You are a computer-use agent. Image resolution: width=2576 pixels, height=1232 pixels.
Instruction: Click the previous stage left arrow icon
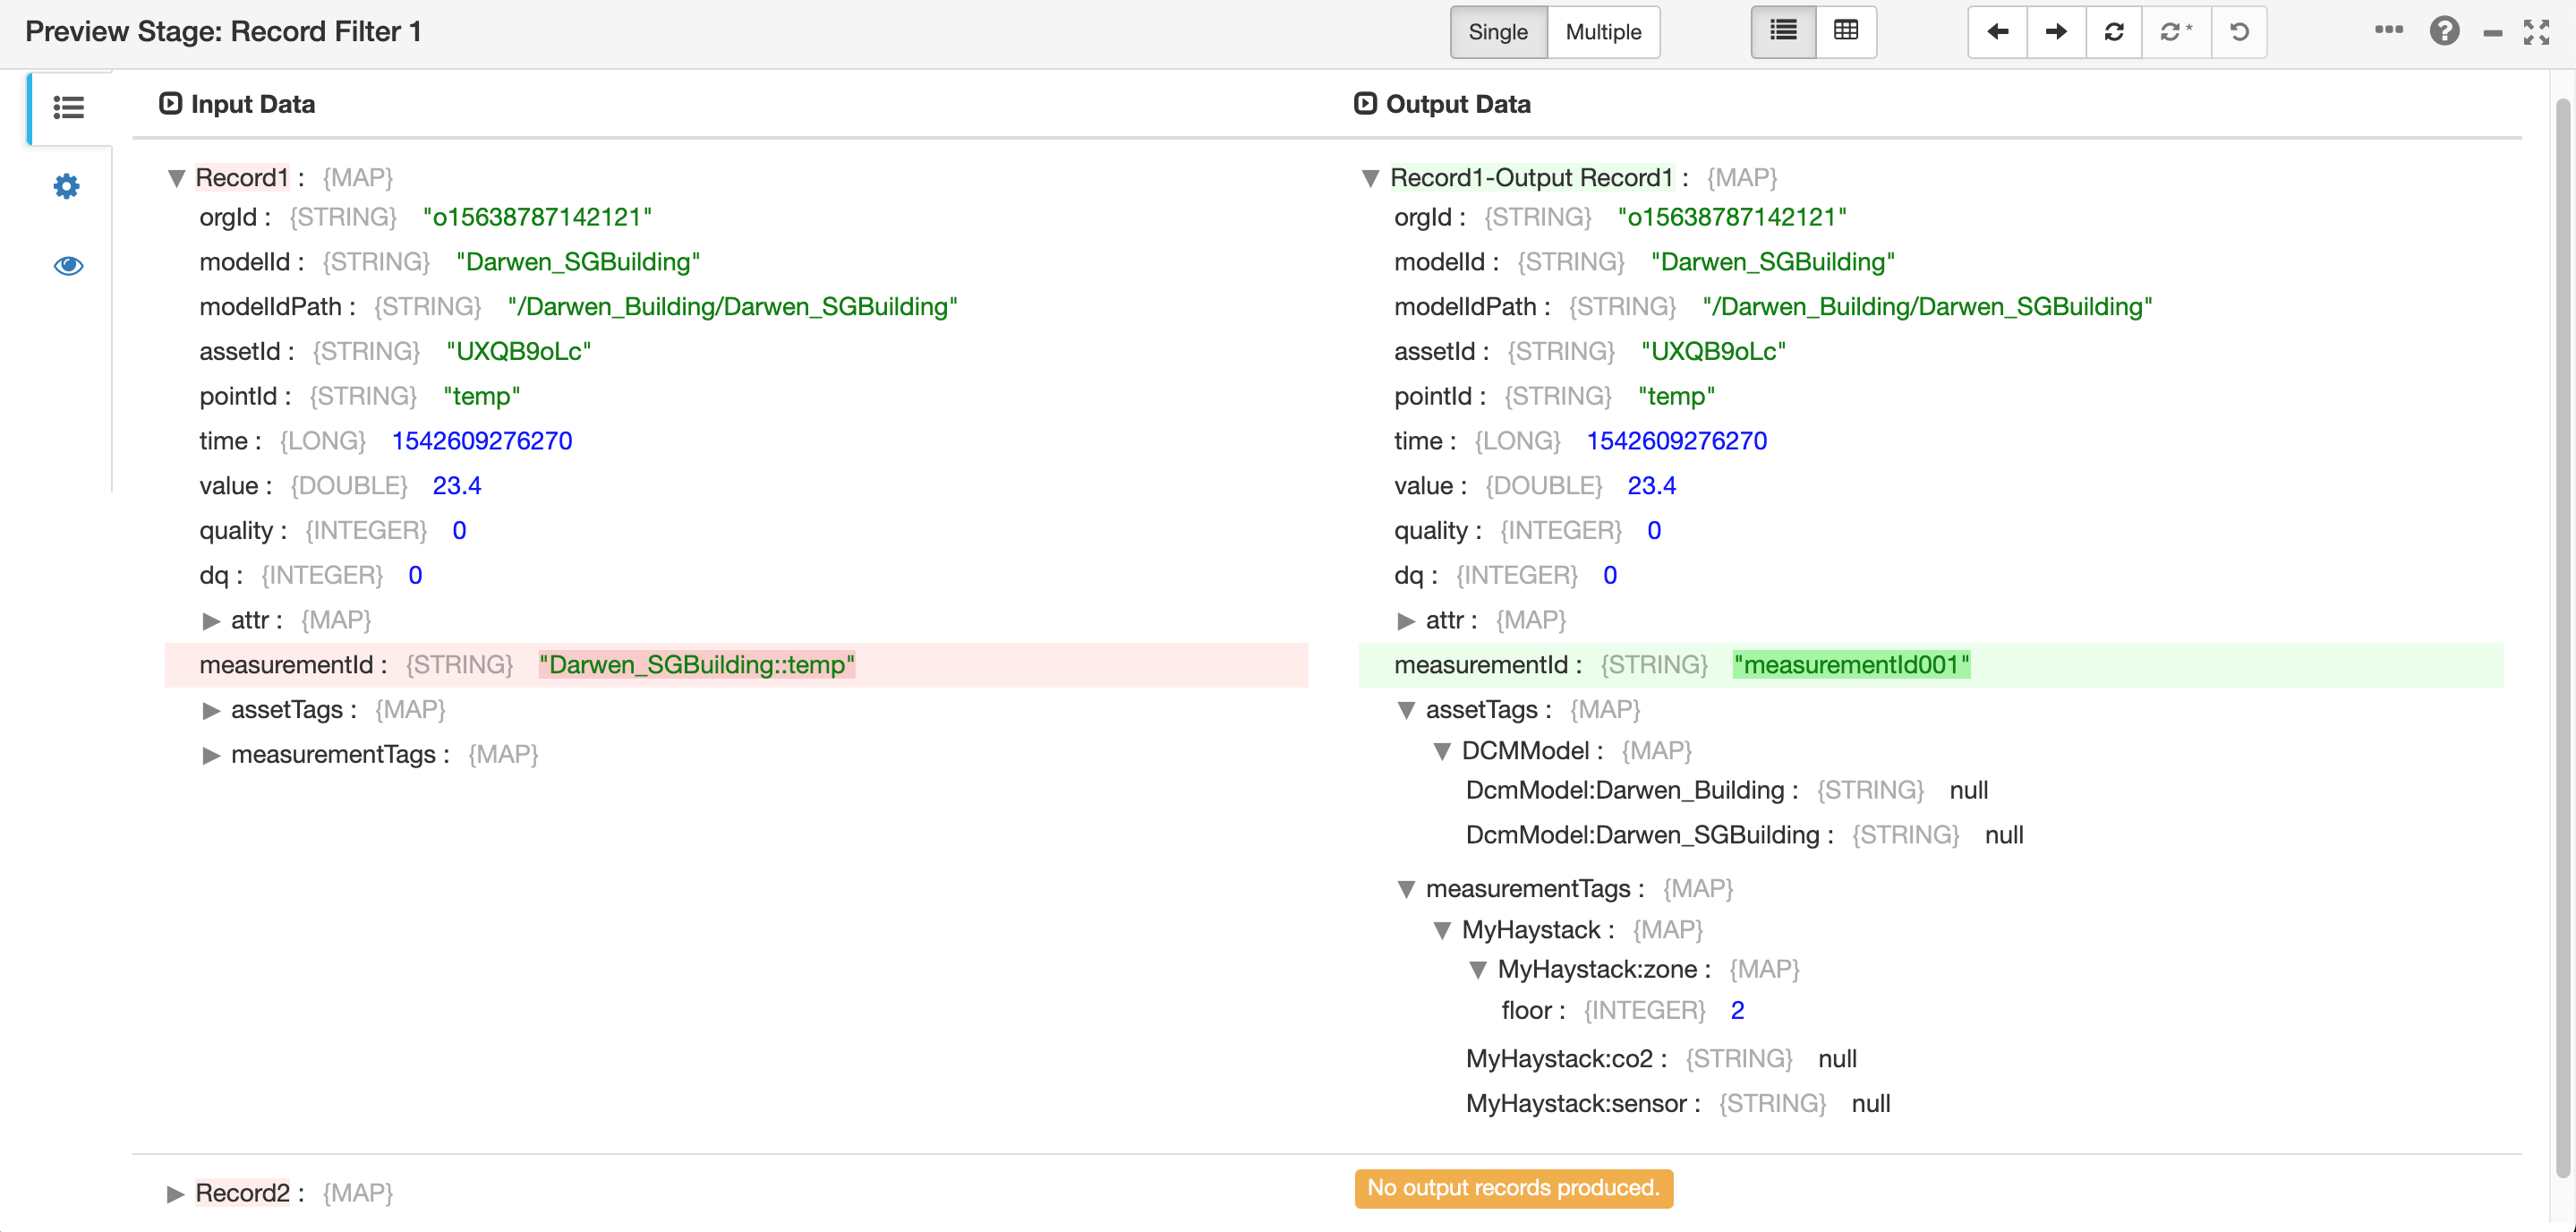click(x=1997, y=32)
